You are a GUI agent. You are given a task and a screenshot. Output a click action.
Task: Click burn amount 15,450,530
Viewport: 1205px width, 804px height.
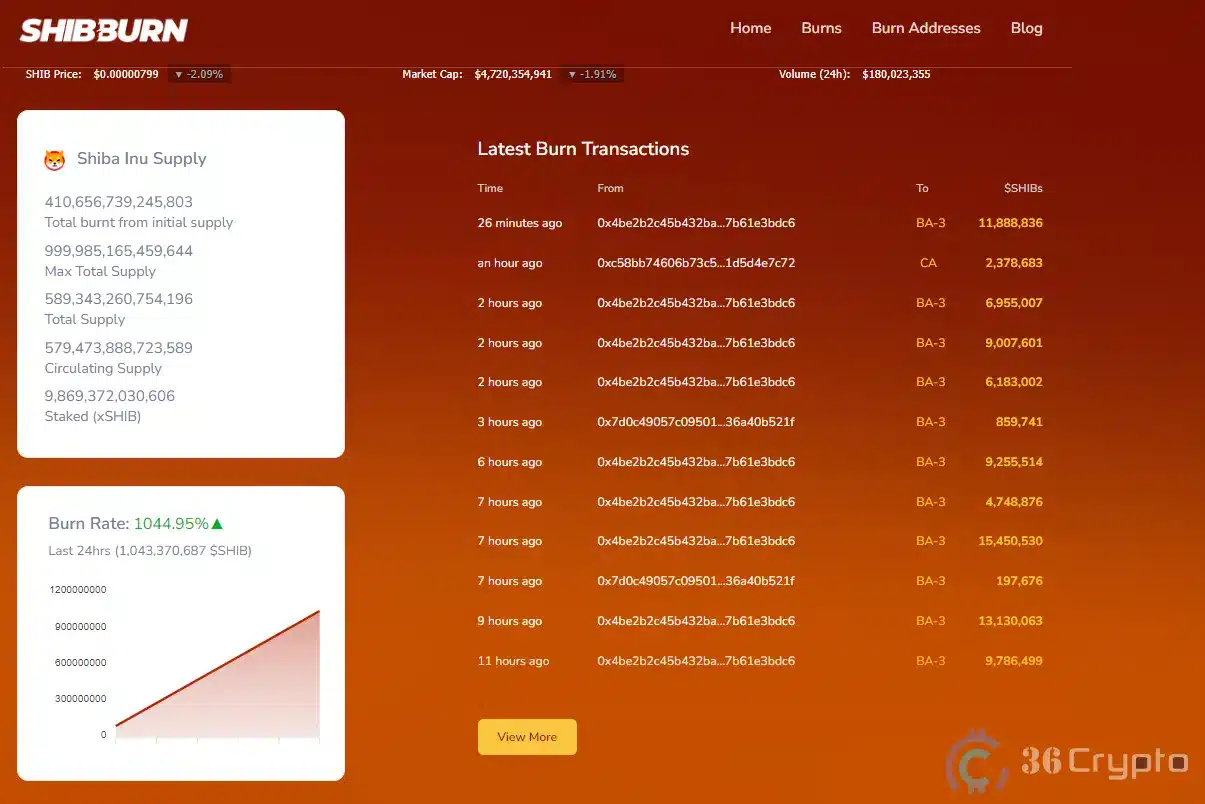1010,541
